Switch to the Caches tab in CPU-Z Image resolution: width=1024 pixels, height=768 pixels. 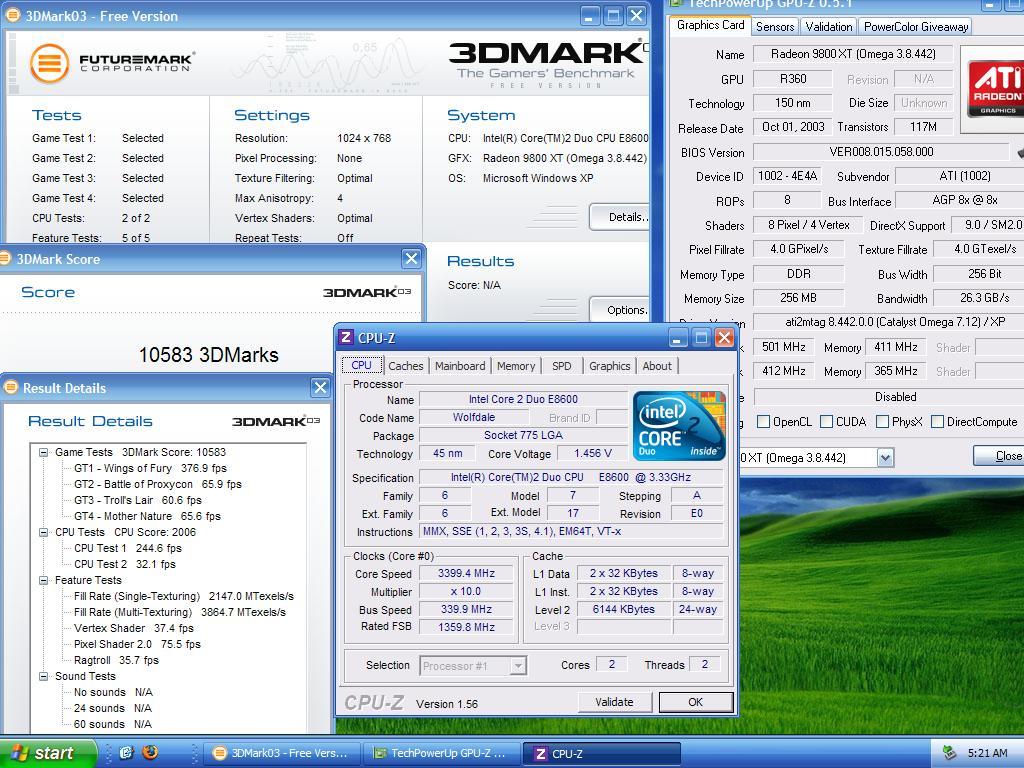pyautogui.click(x=406, y=366)
